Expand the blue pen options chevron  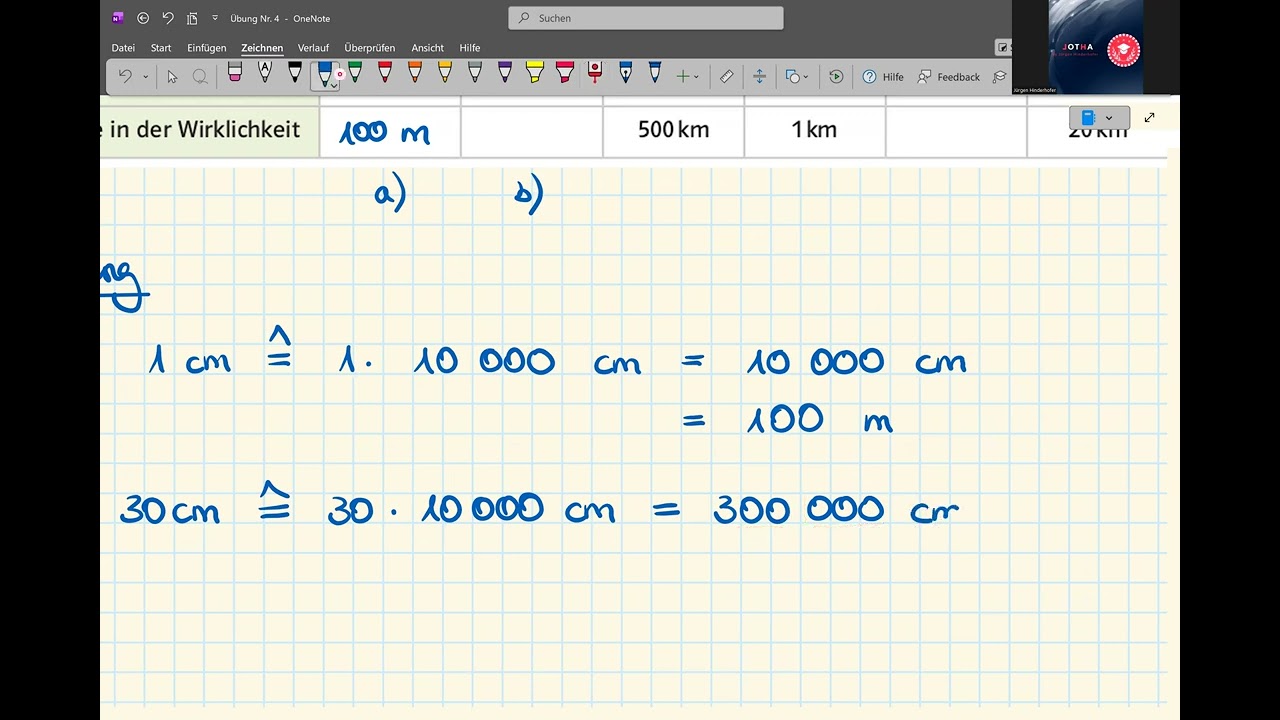pyautogui.click(x=333, y=86)
